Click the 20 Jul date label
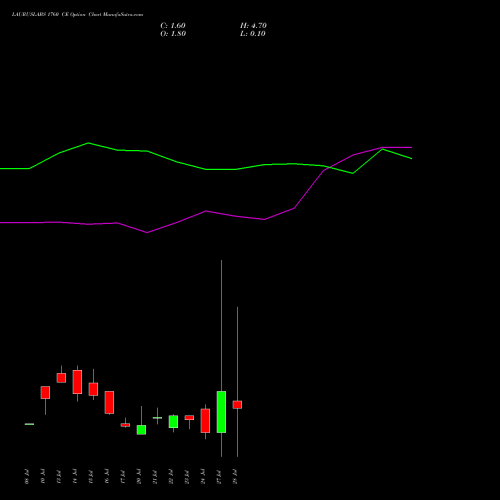This screenshot has height=500, width=500. tap(139, 477)
